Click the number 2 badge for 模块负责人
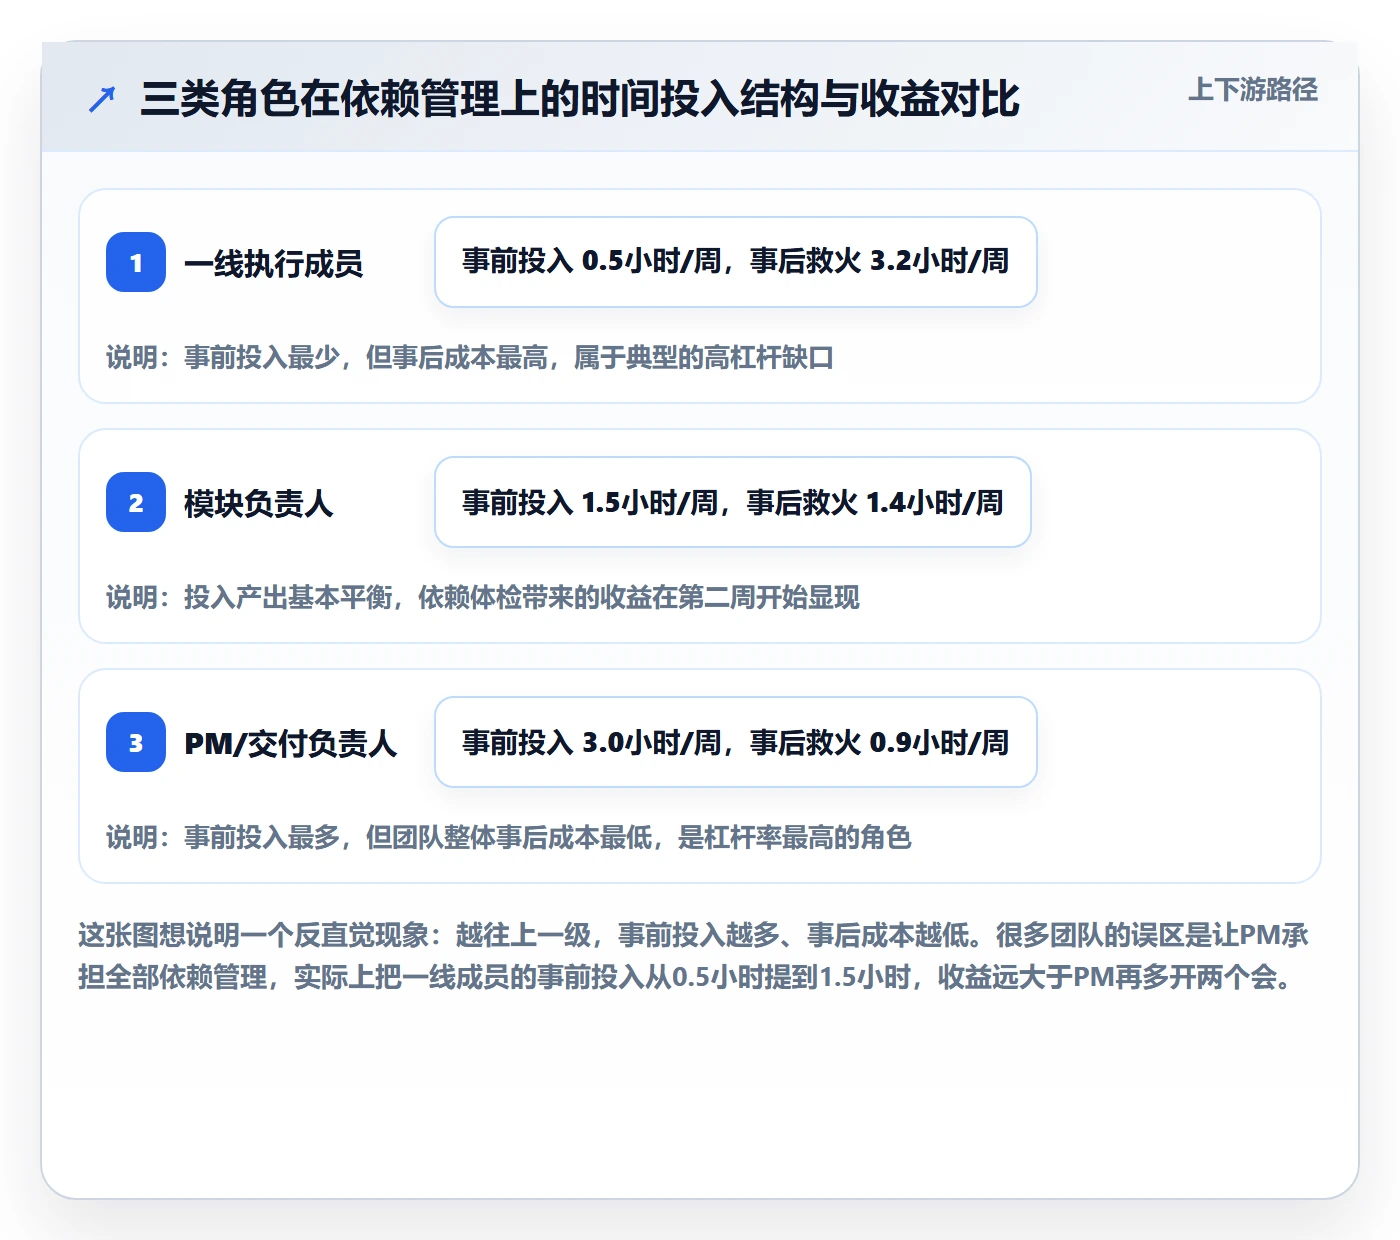The image size is (1400, 1240). [136, 502]
